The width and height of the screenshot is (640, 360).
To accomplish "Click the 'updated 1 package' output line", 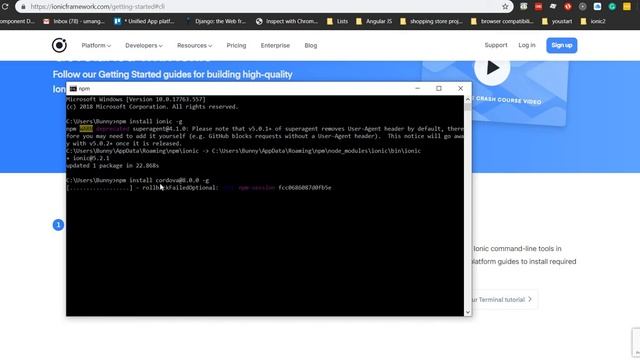I will click(113, 166).
